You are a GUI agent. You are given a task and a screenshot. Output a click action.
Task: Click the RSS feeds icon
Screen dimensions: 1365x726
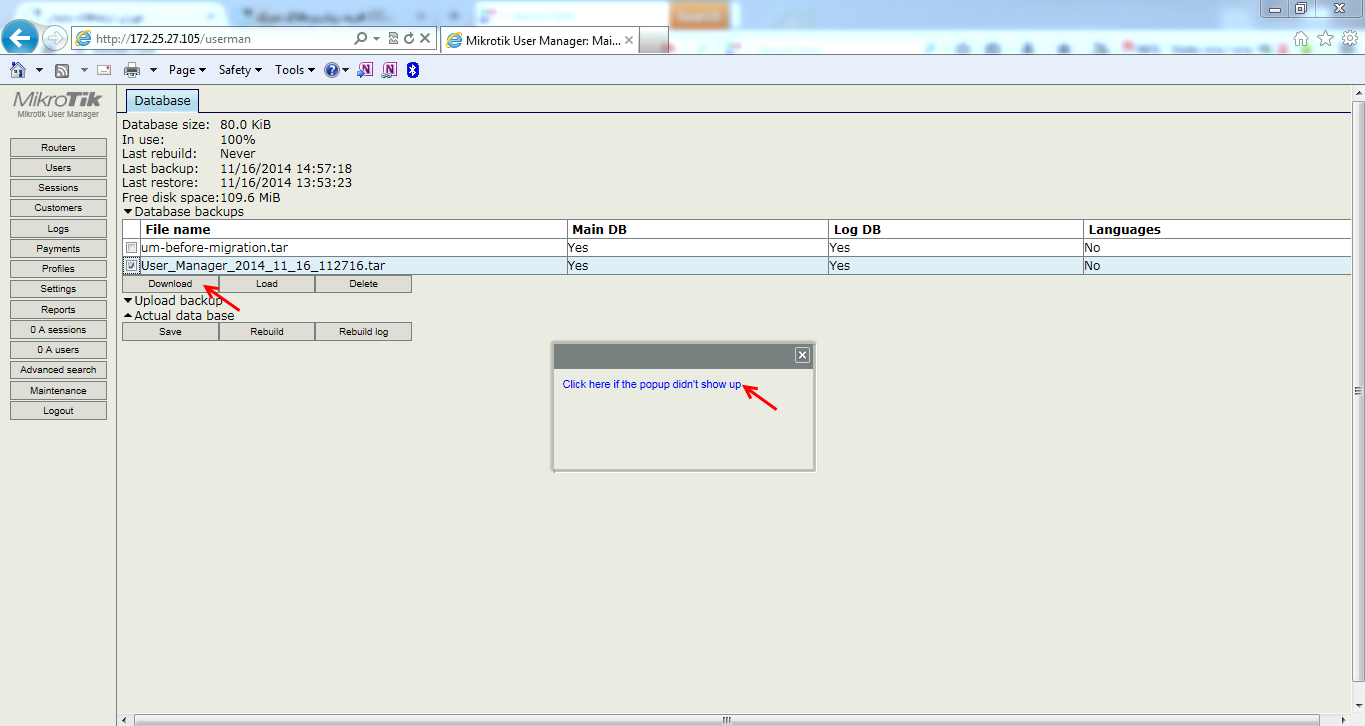[x=62, y=70]
